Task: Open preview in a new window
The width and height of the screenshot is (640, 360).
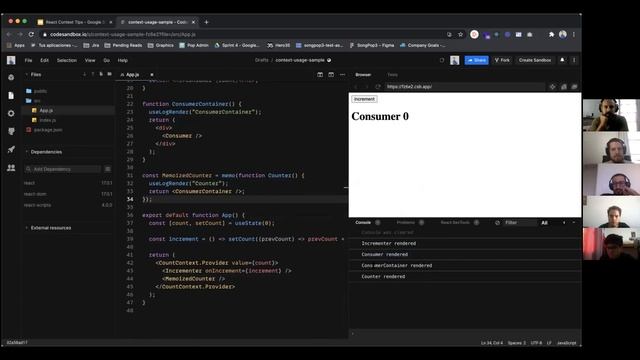Action: tap(574, 87)
